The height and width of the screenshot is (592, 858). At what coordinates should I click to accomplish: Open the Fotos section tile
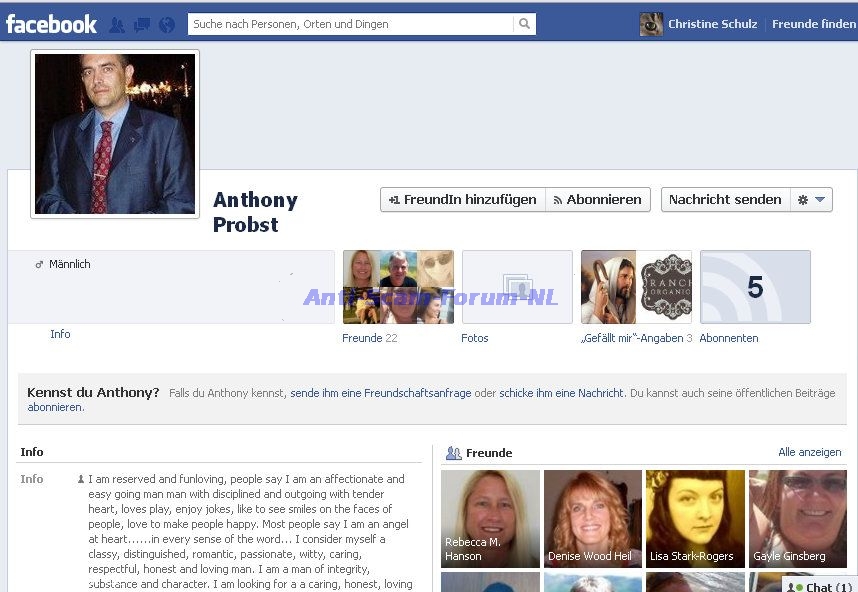pyautogui.click(x=517, y=287)
